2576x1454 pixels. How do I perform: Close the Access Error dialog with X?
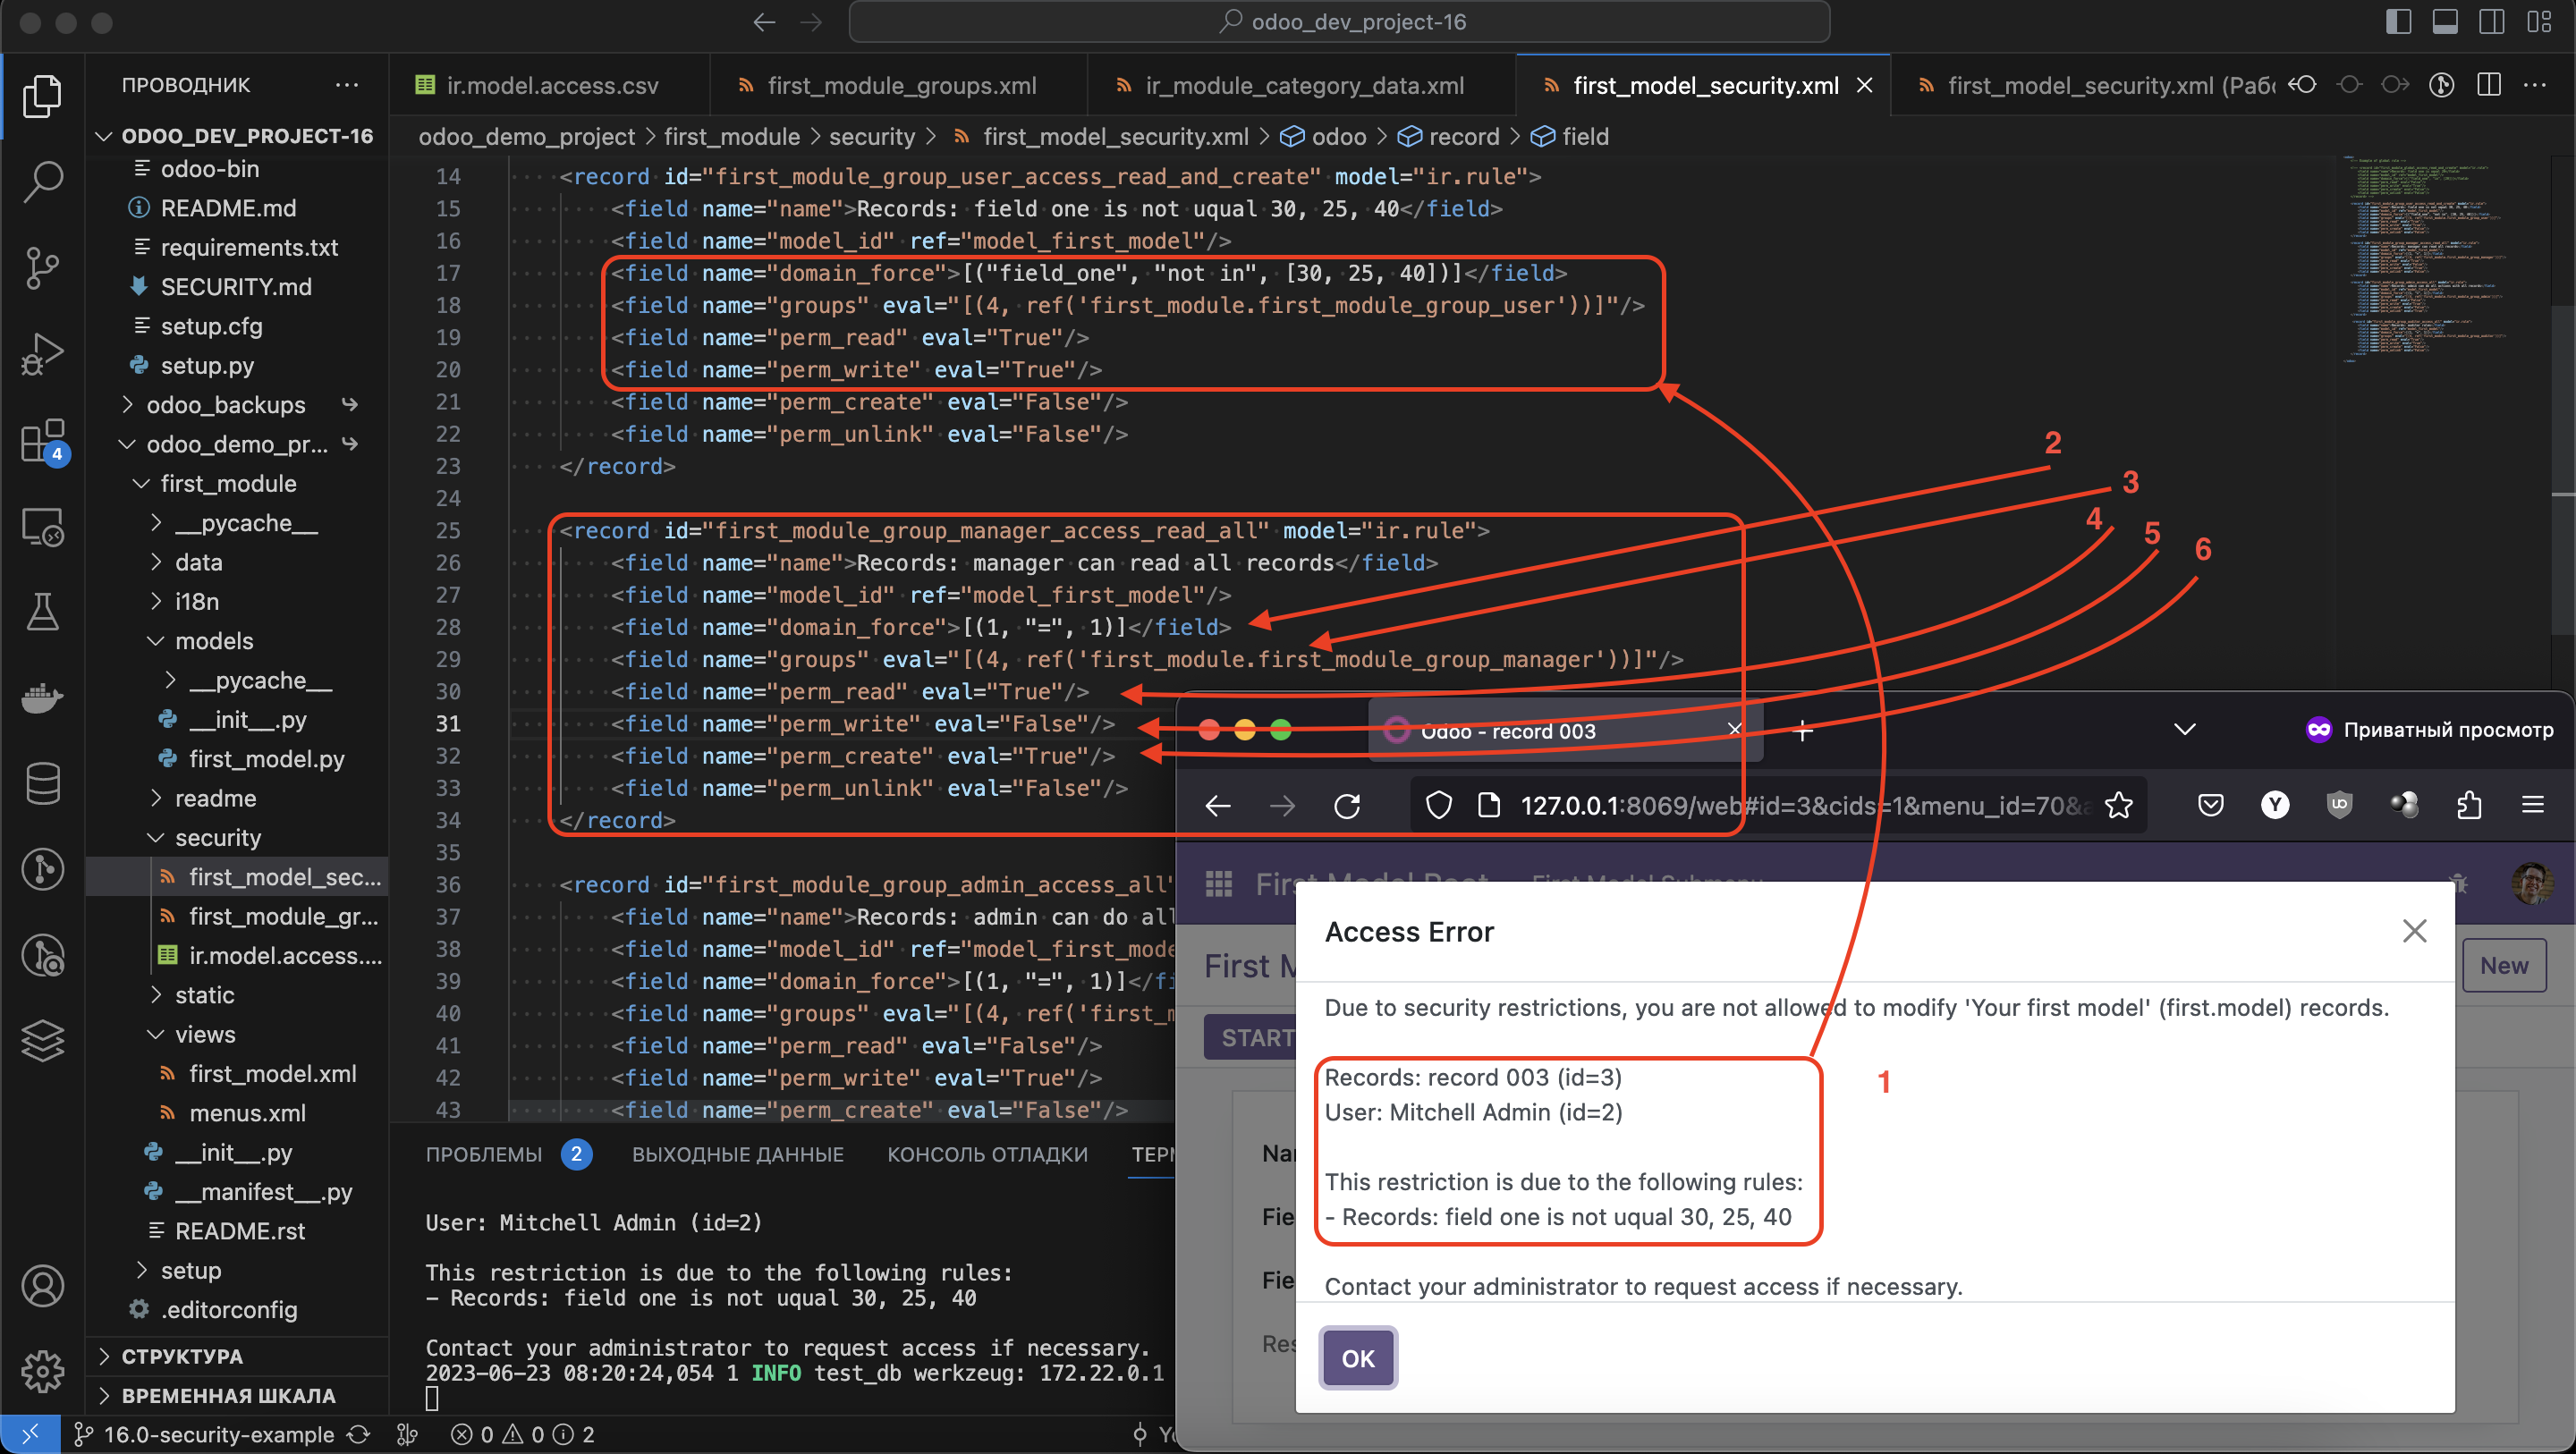(x=2414, y=931)
